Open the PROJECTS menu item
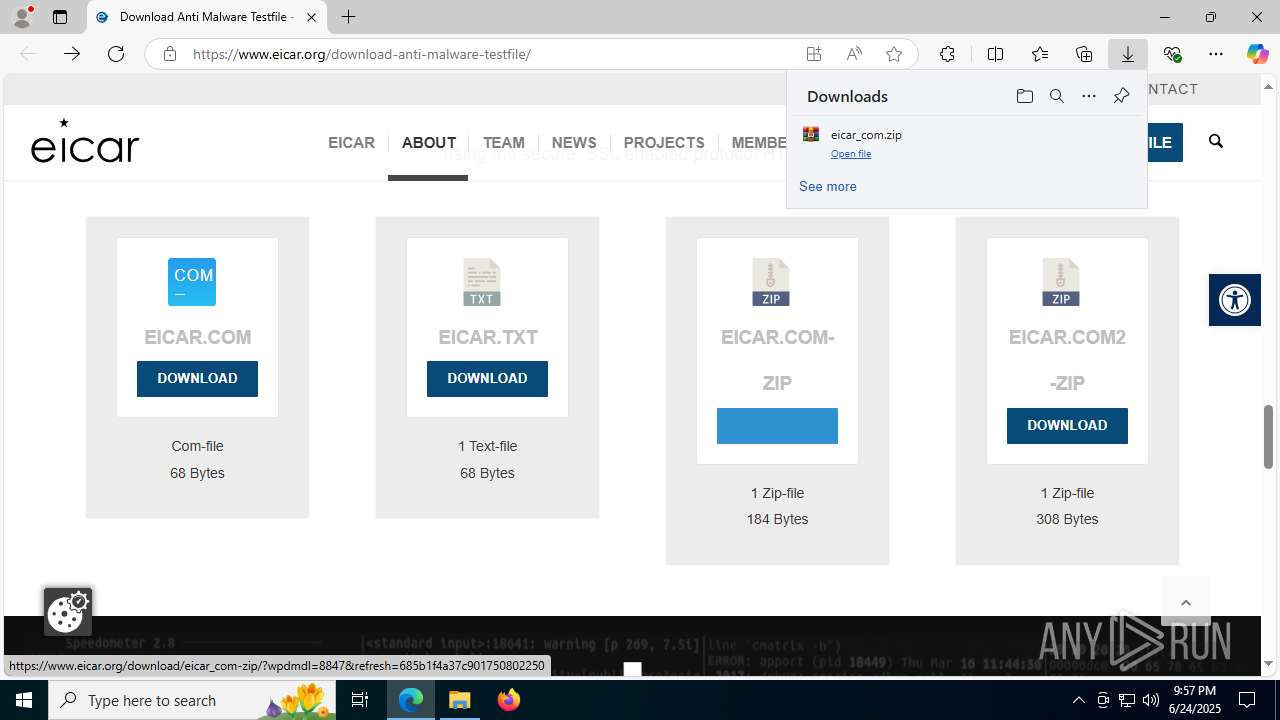This screenshot has height=720, width=1280. tap(664, 142)
